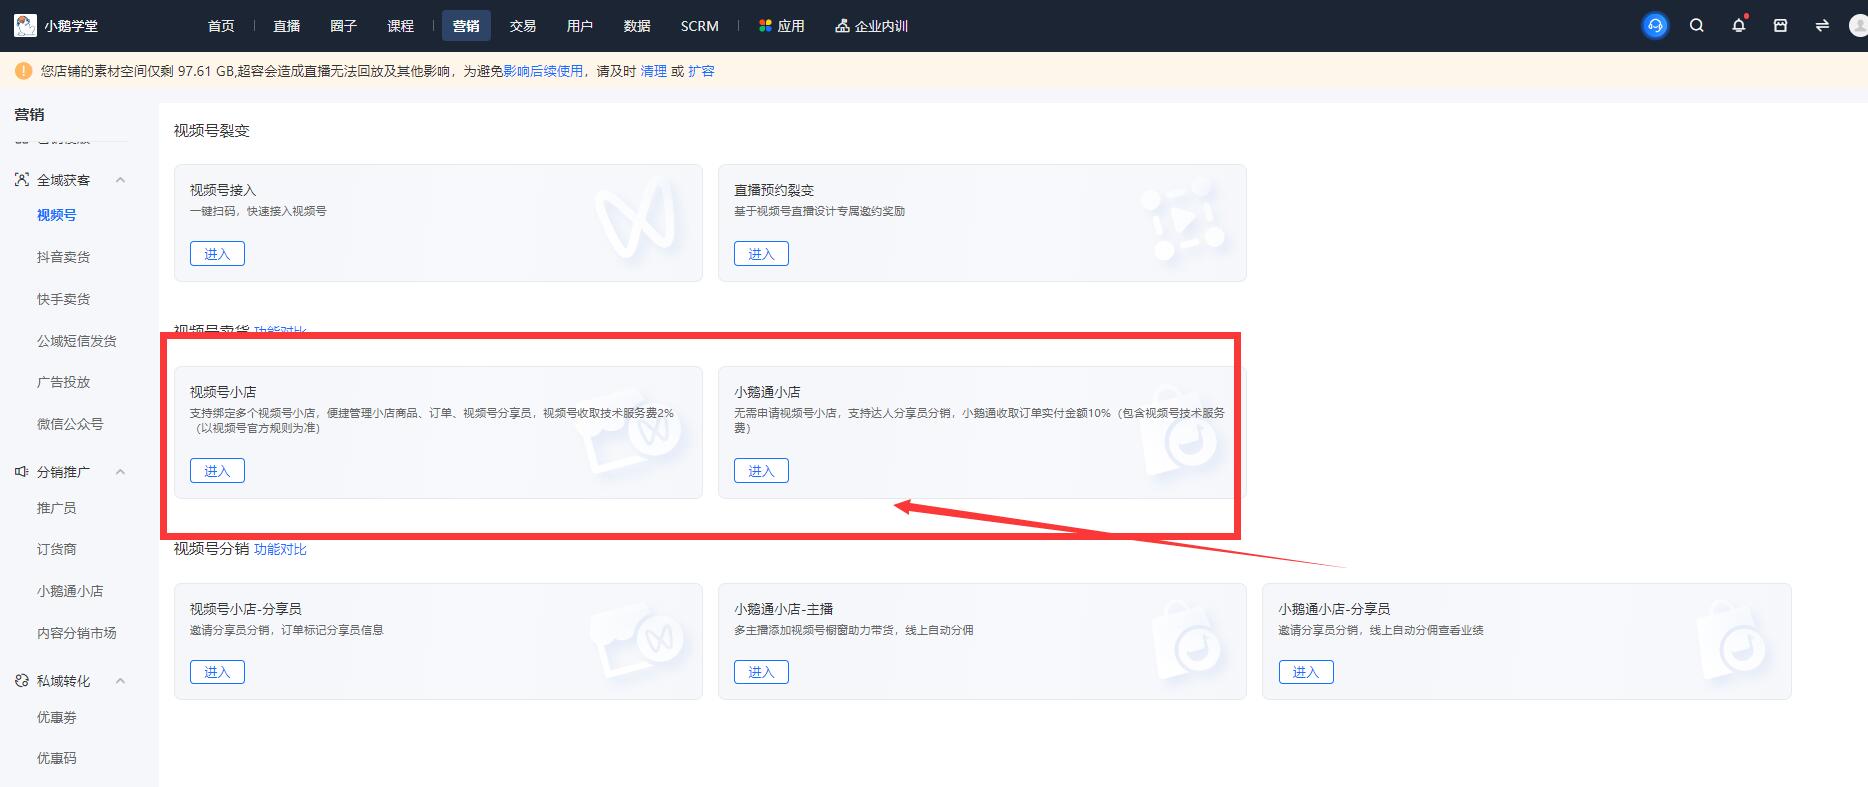Open the notifications bell icon
This screenshot has width=1868, height=787.
tap(1739, 26)
